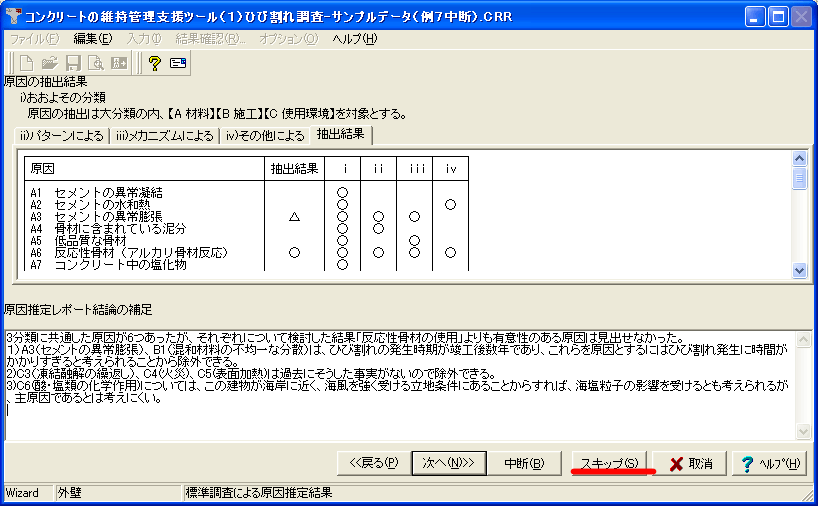Click the スキップ(S) button

coord(609,463)
